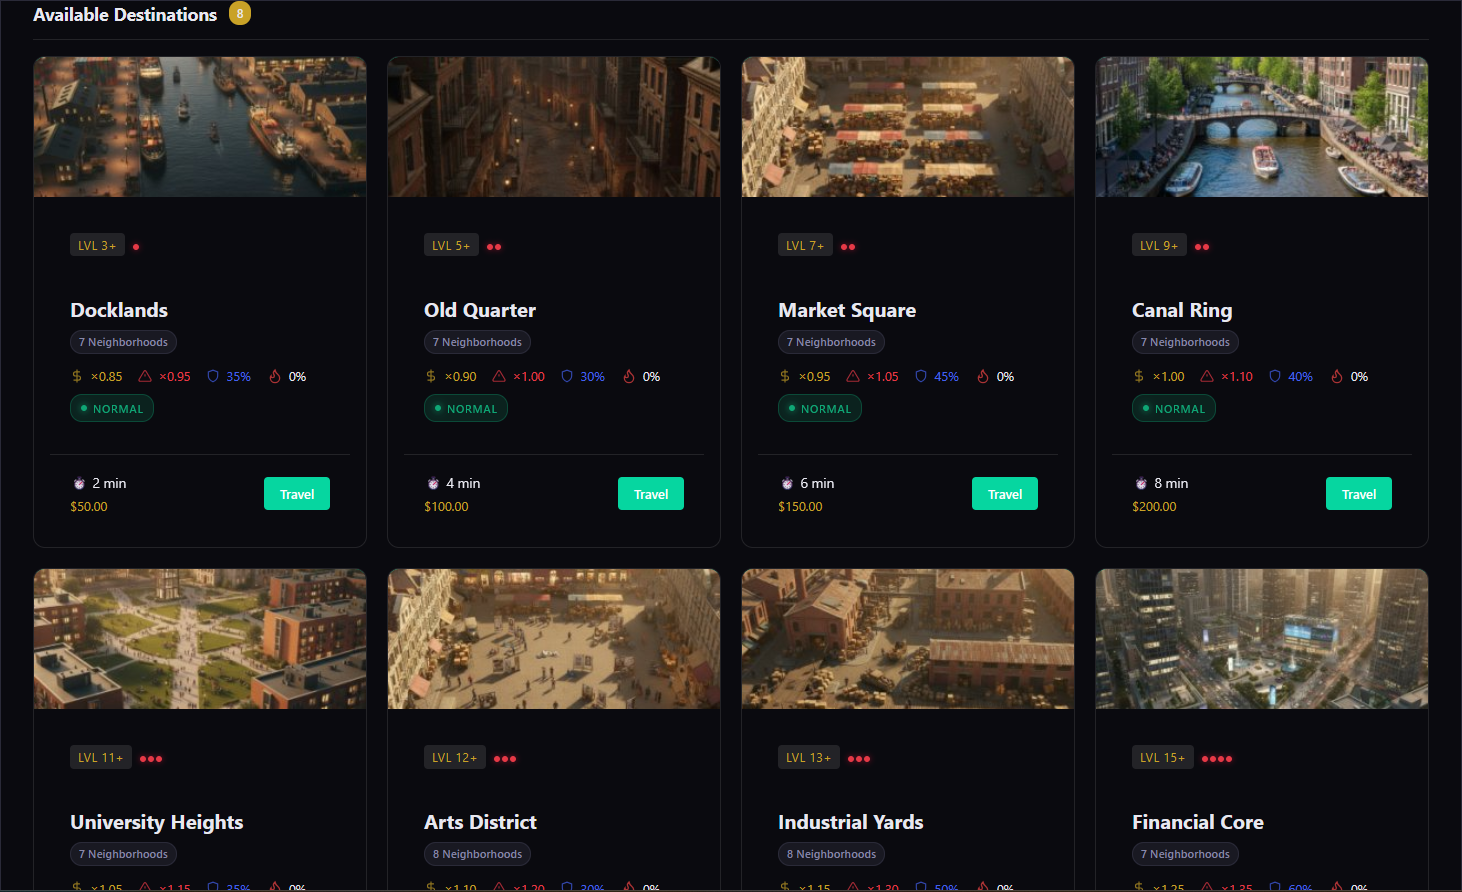
Task: Click the shield icon on Market Square
Action: 921,377
